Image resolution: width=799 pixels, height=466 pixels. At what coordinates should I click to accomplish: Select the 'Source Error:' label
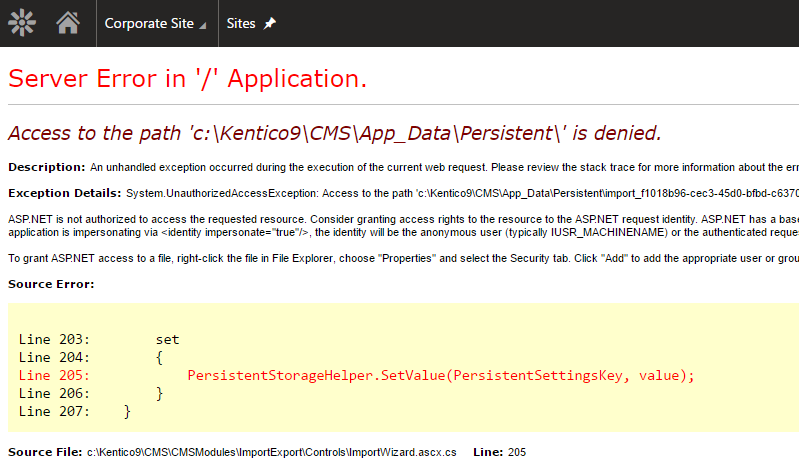(51, 284)
